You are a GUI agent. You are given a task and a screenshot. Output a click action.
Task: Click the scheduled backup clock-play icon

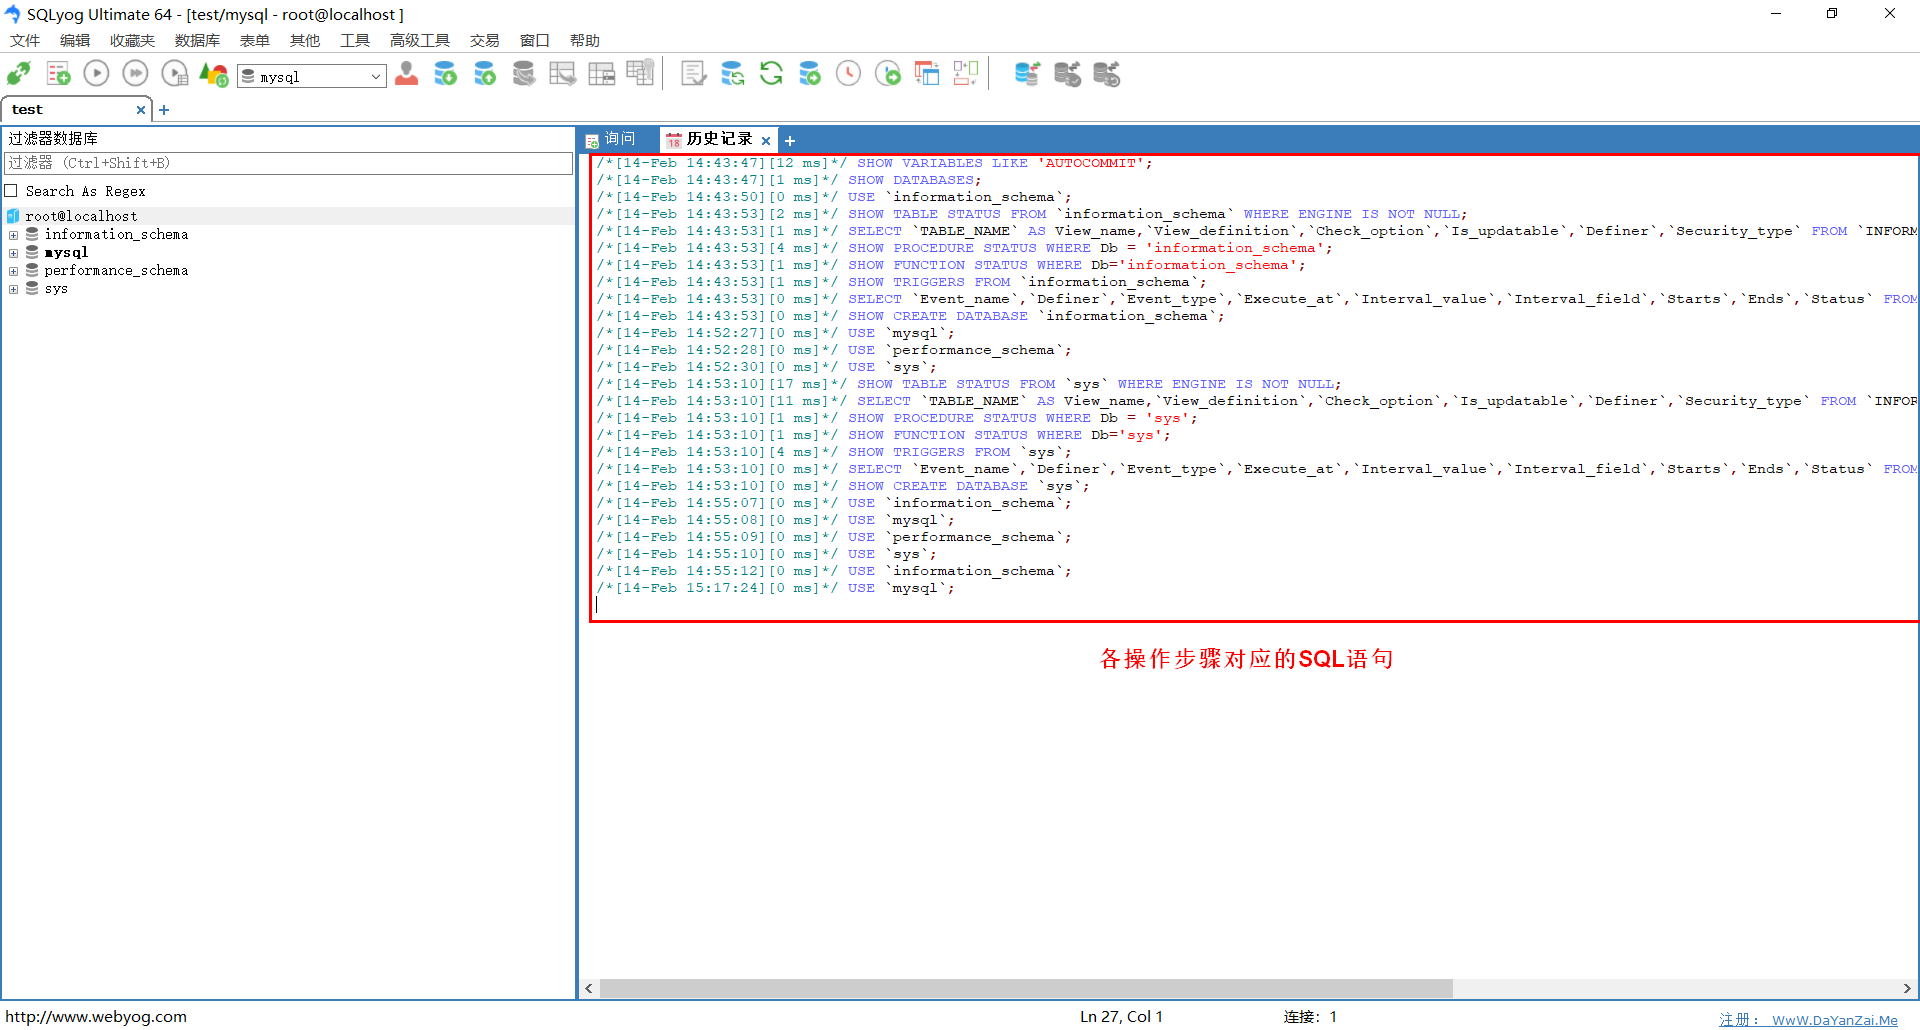point(888,74)
